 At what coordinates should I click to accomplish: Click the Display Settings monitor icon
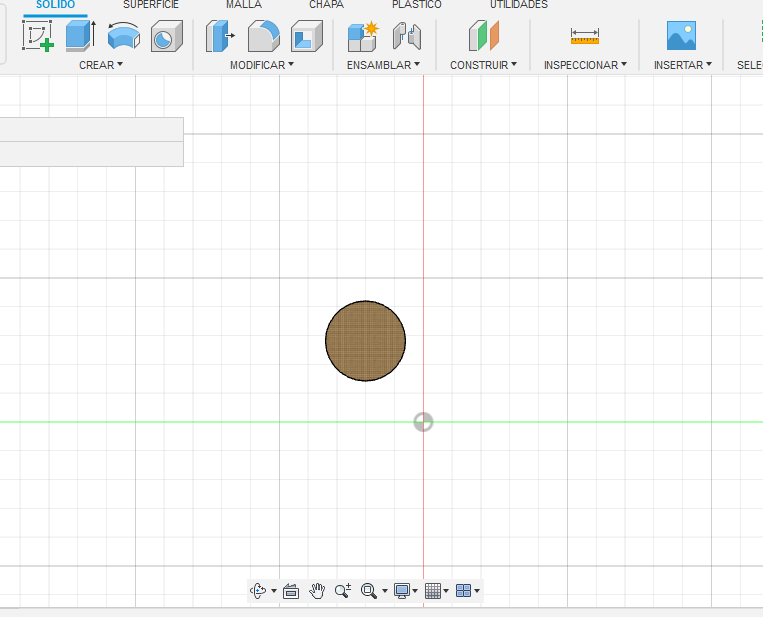pyautogui.click(x=401, y=591)
